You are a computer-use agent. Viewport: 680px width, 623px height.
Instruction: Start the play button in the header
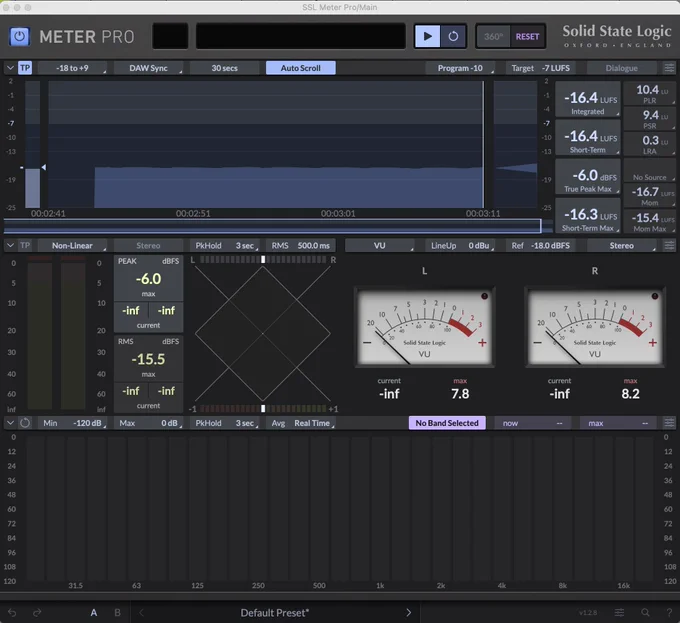(428, 36)
